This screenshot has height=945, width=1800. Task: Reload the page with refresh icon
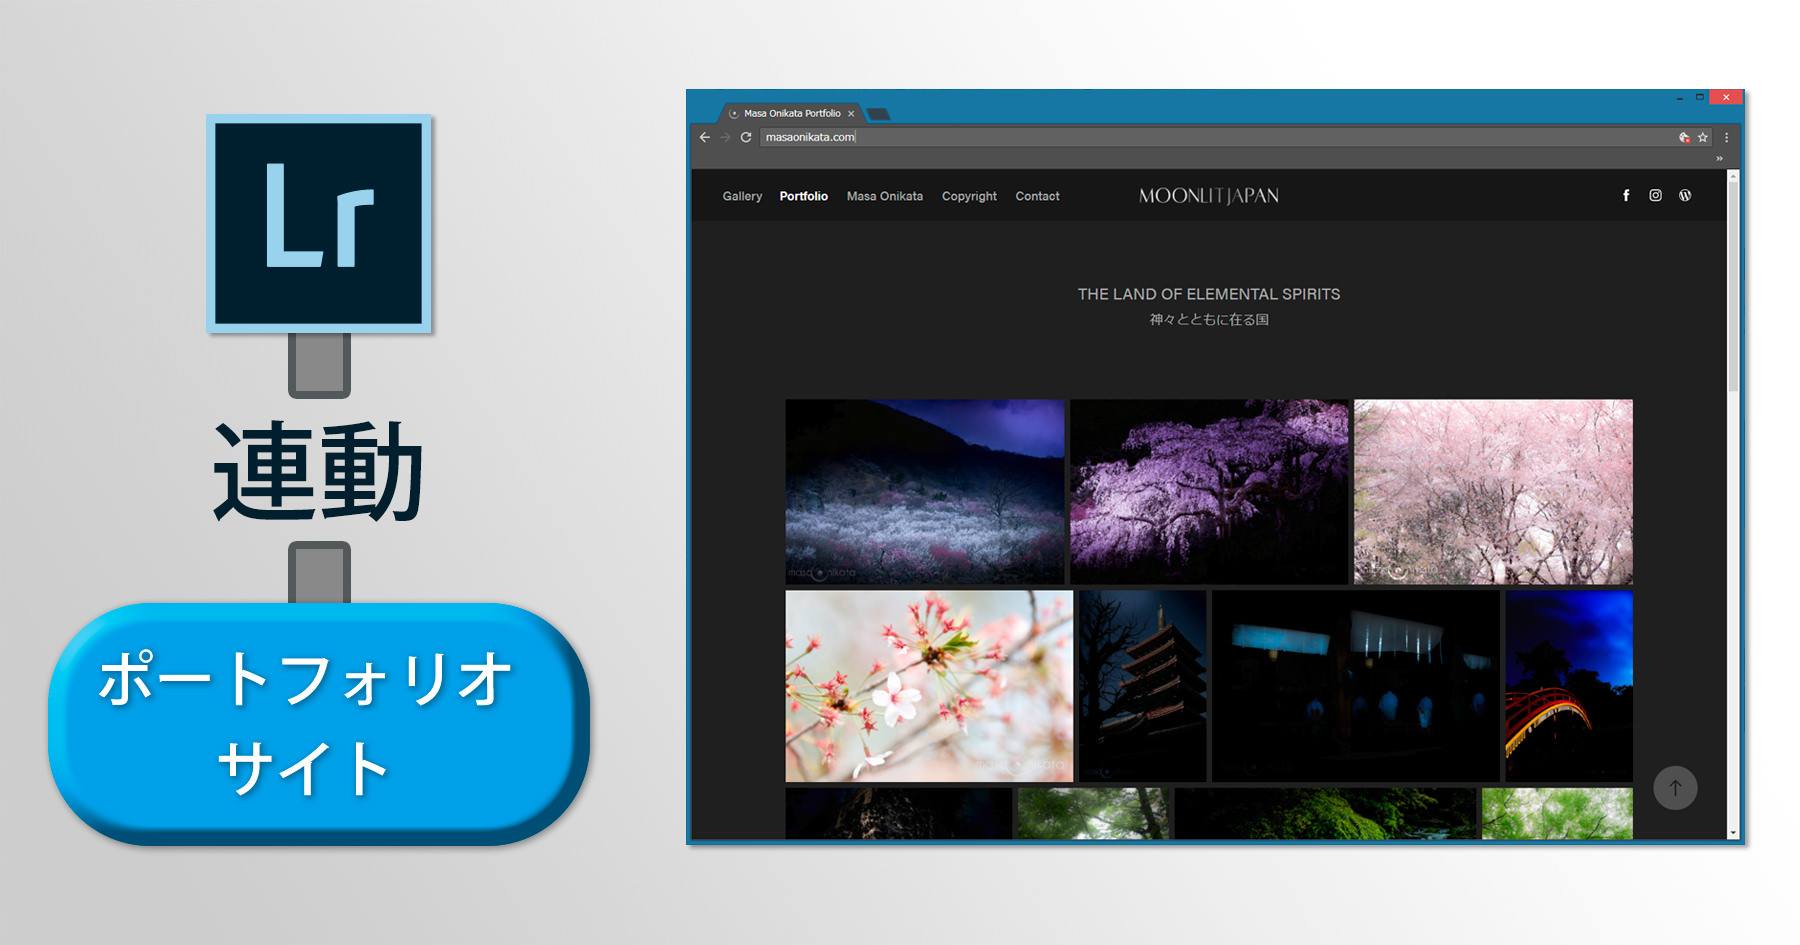(x=745, y=137)
